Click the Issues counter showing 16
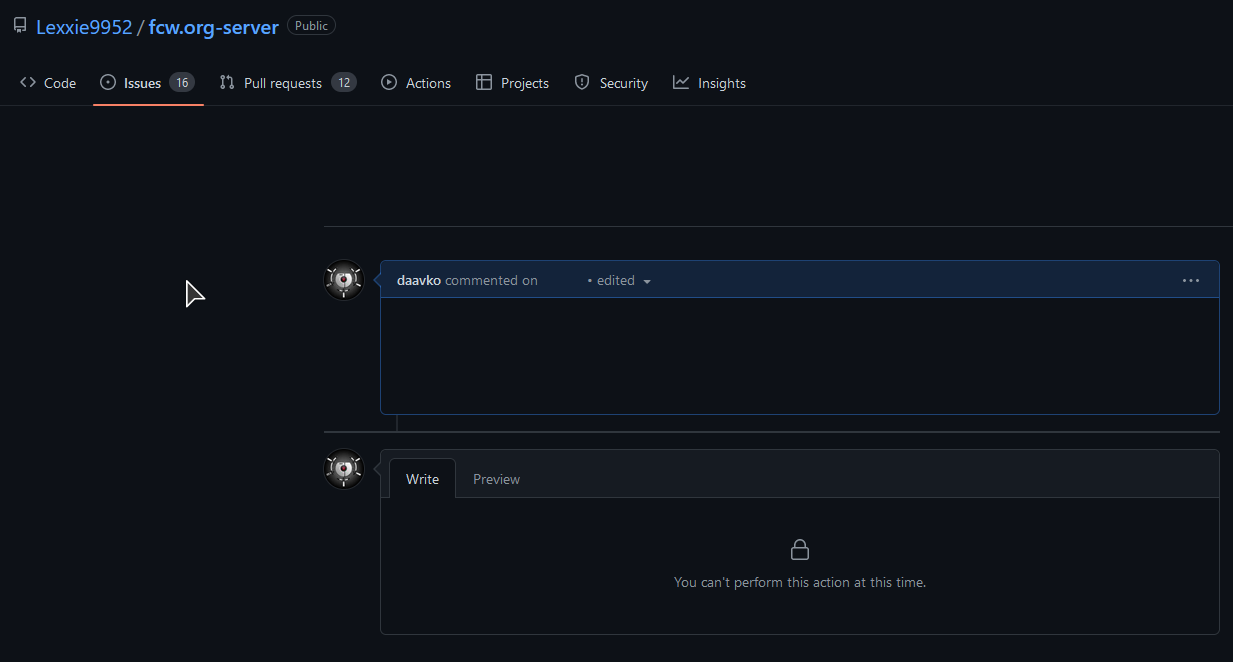 pyautogui.click(x=182, y=83)
